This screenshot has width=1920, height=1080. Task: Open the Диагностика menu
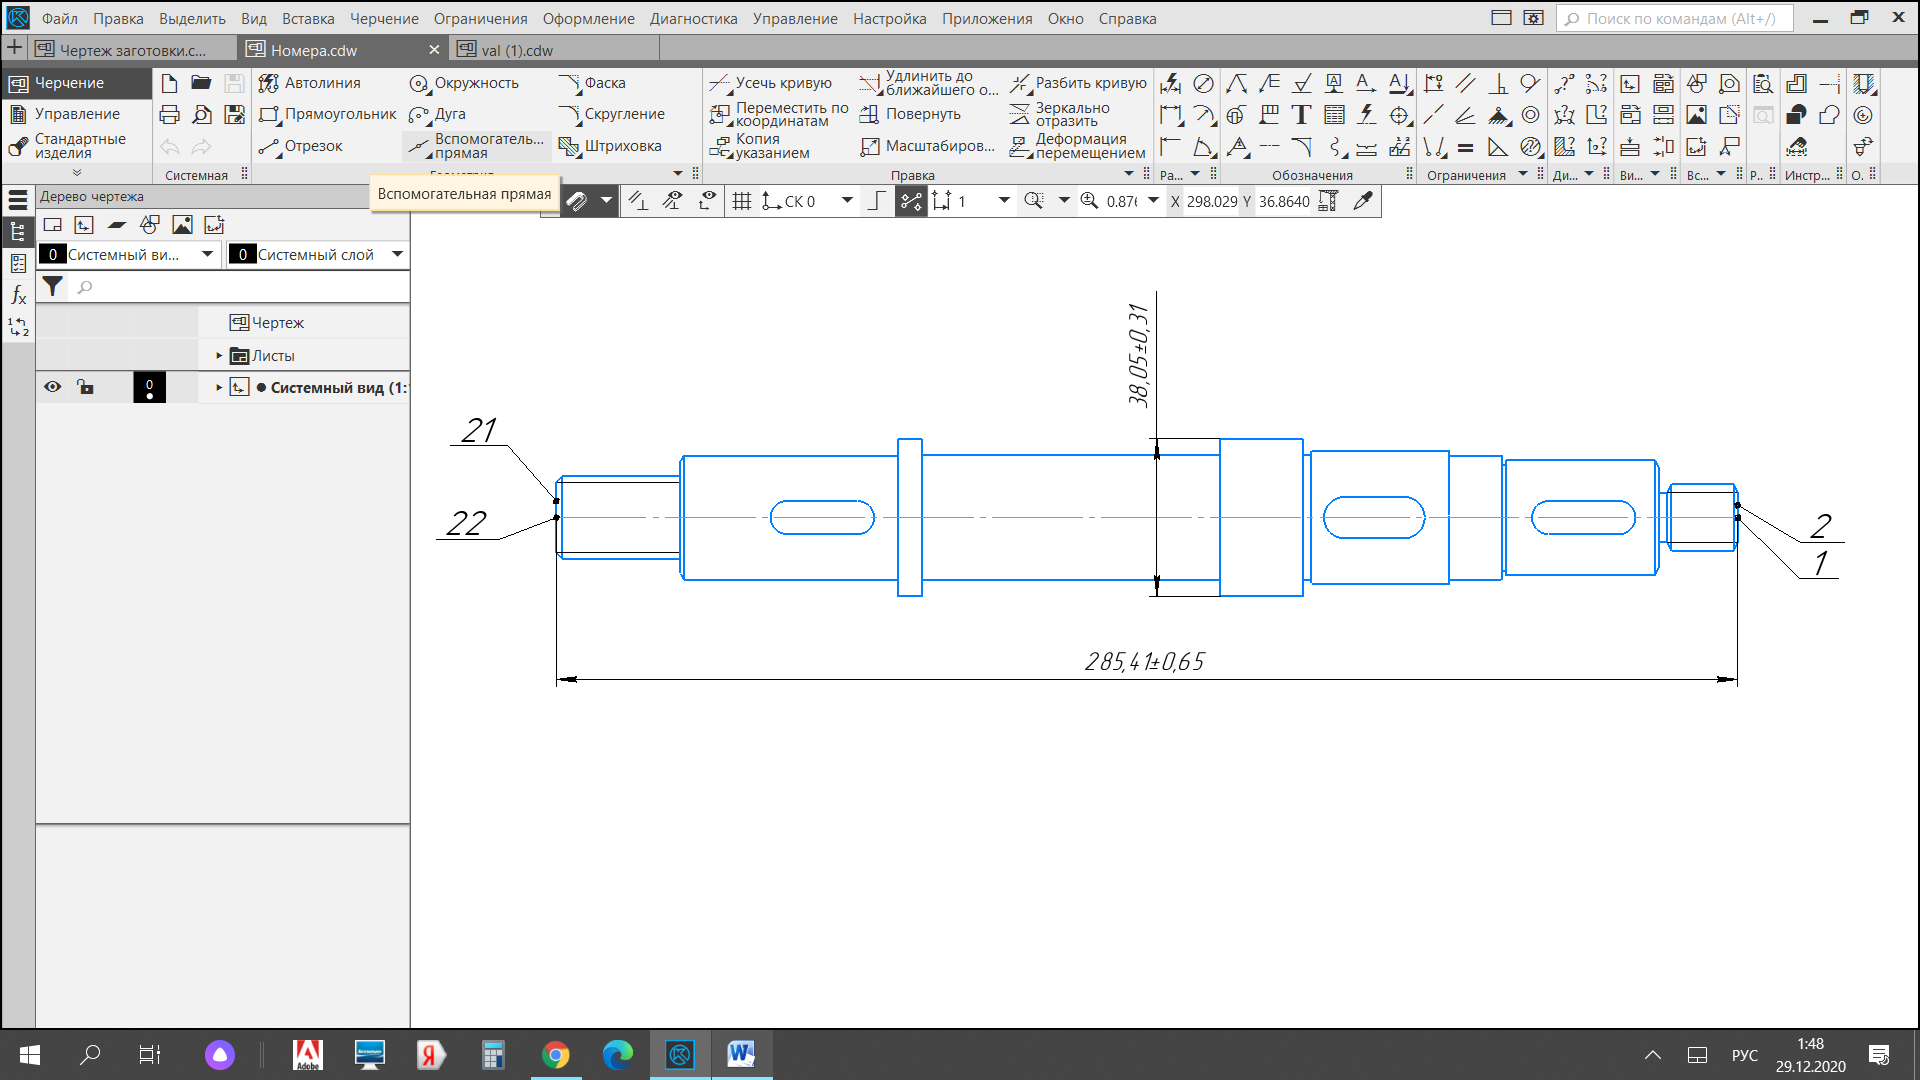point(693,19)
